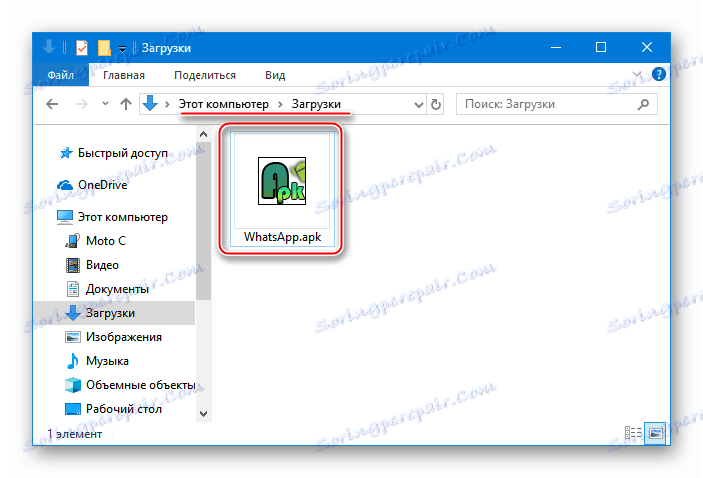The height and width of the screenshot is (478, 703).
Task: Select the WhatsApp.apk file thumbnail
Action: [x=282, y=181]
